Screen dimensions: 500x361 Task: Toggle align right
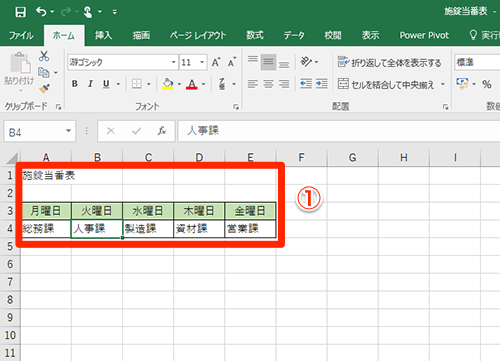[x=284, y=84]
